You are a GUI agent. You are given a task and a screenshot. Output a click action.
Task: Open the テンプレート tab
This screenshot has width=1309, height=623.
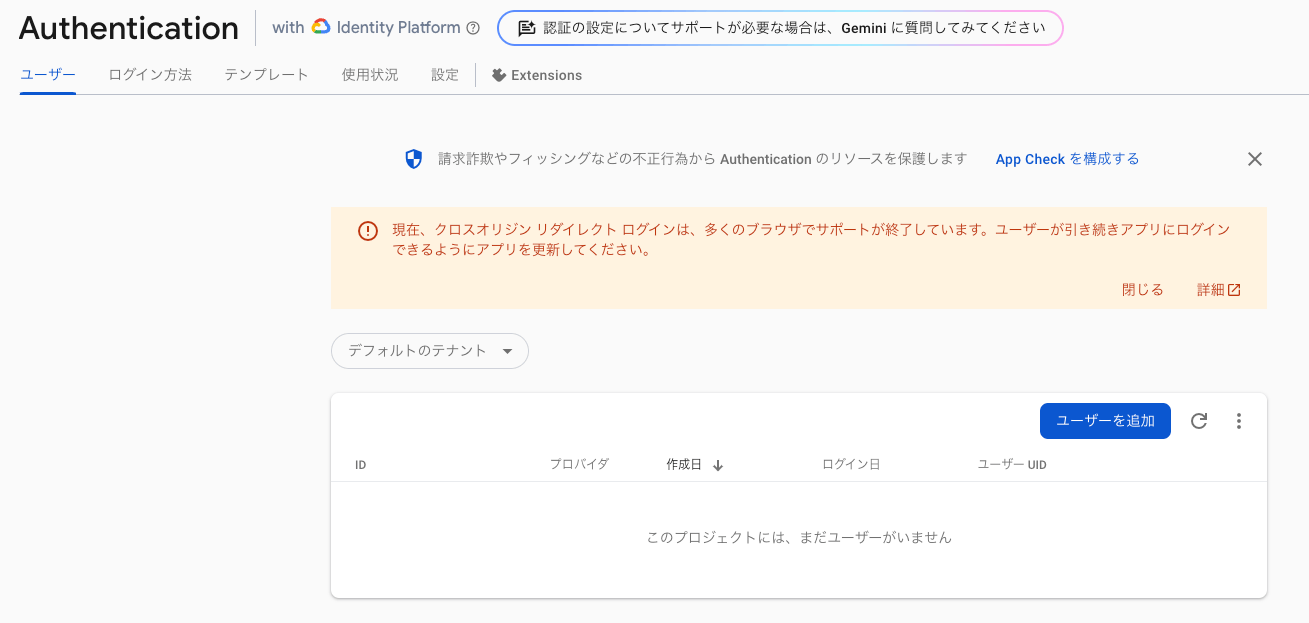266,75
